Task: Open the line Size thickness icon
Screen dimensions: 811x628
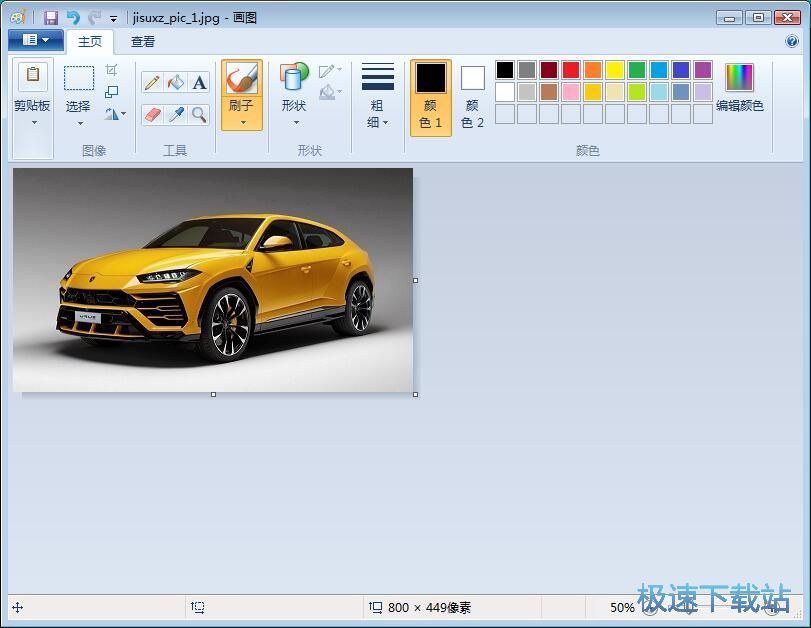Action: [378, 77]
